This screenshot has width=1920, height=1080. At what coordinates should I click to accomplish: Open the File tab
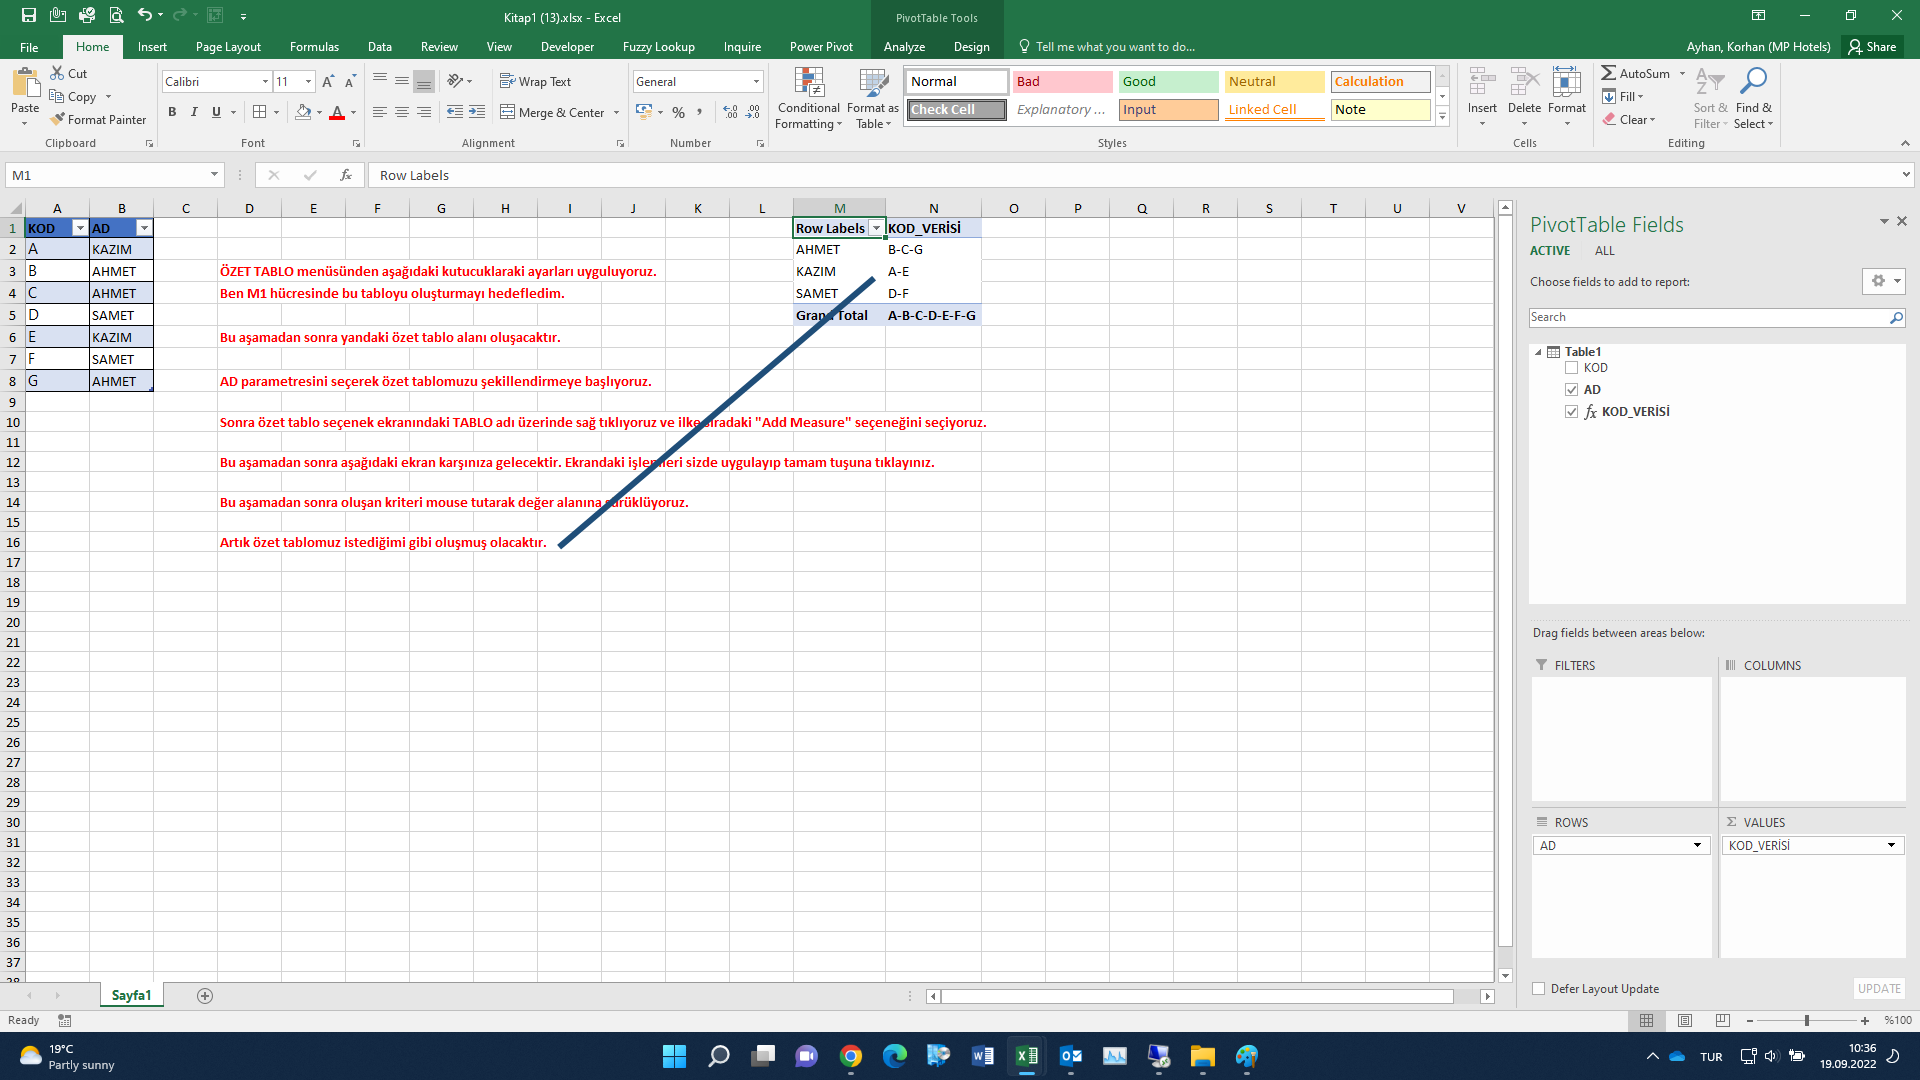29,47
